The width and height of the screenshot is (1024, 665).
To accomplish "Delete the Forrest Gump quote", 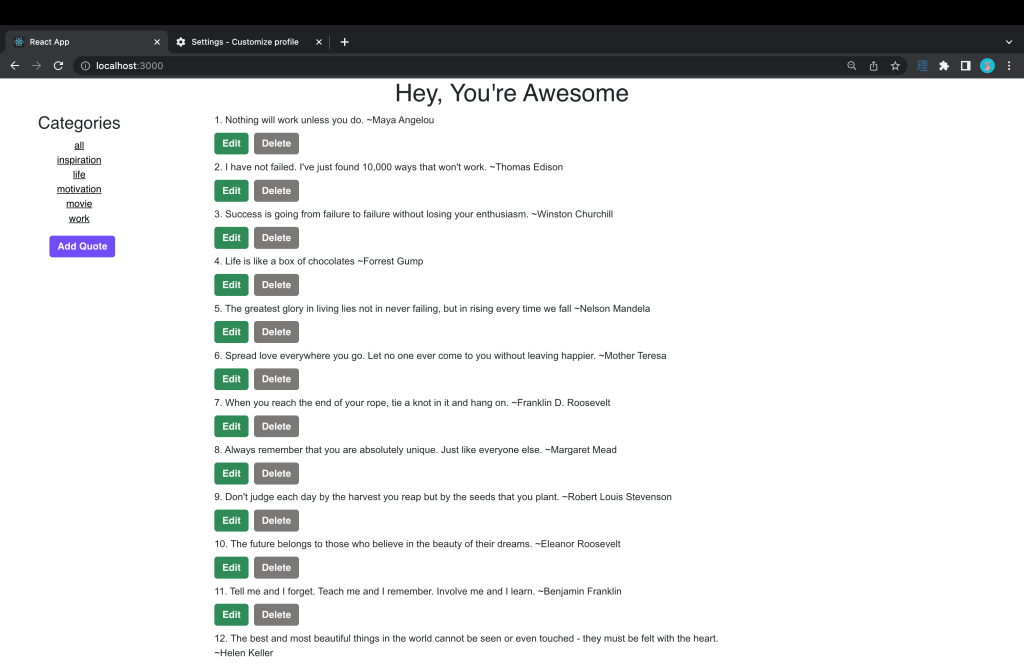I will [x=276, y=285].
